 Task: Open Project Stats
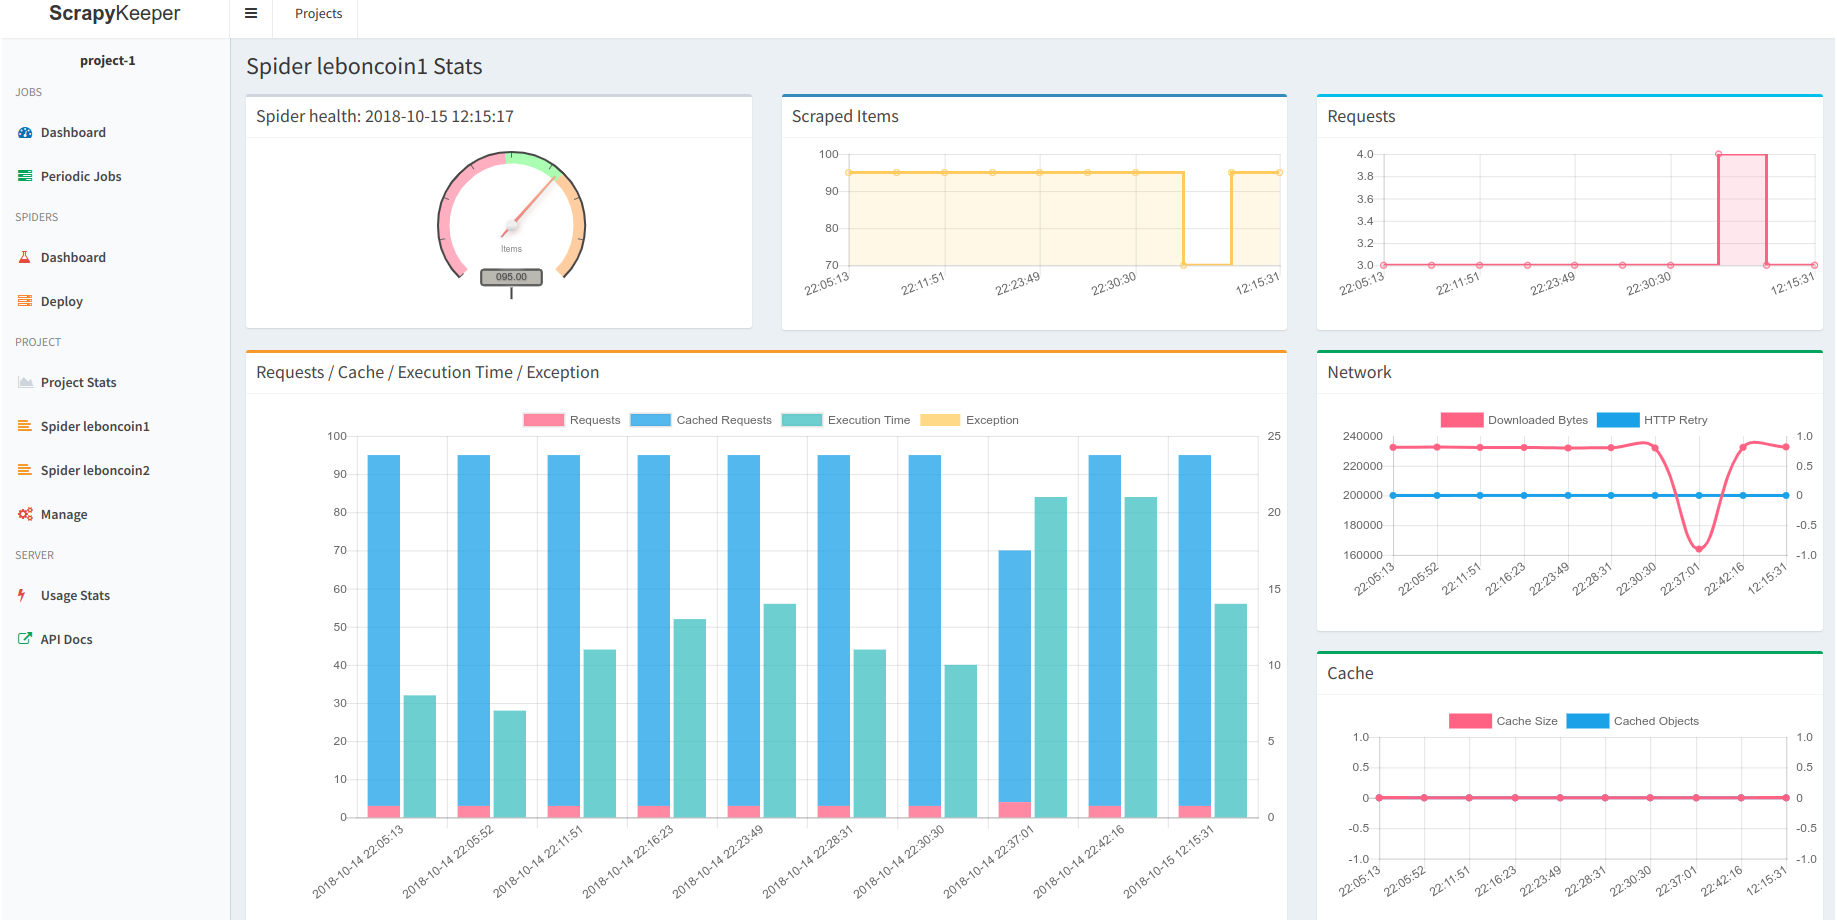(x=78, y=383)
